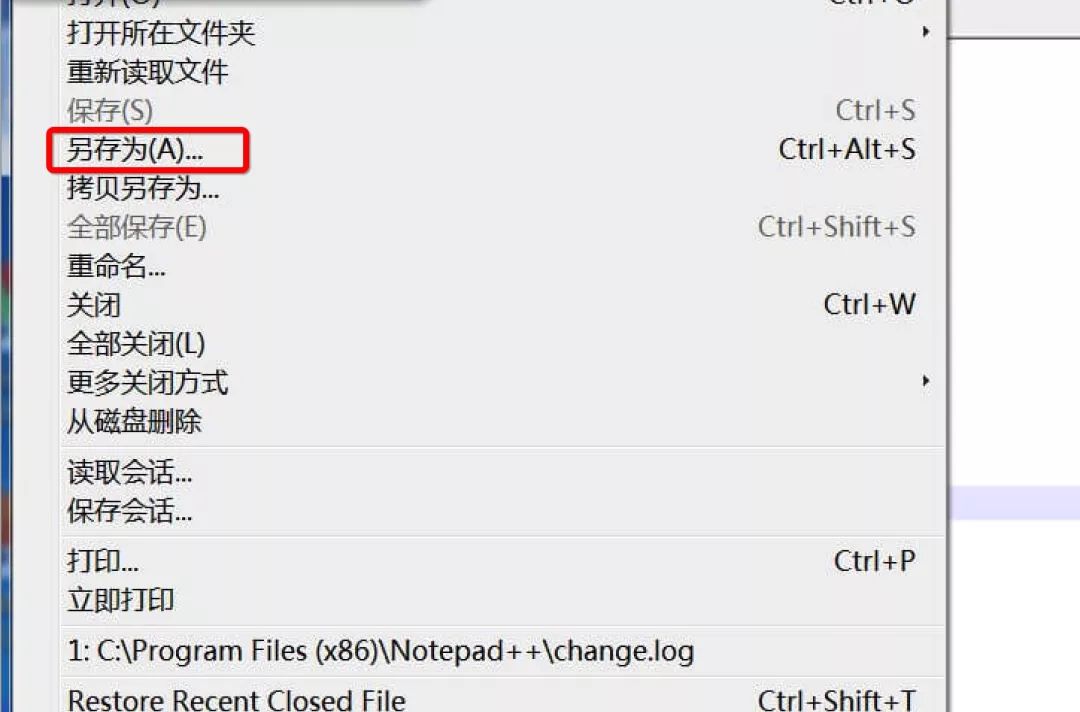The width and height of the screenshot is (1080, 712).
Task: Open recent file change.log
Action: 501,651
